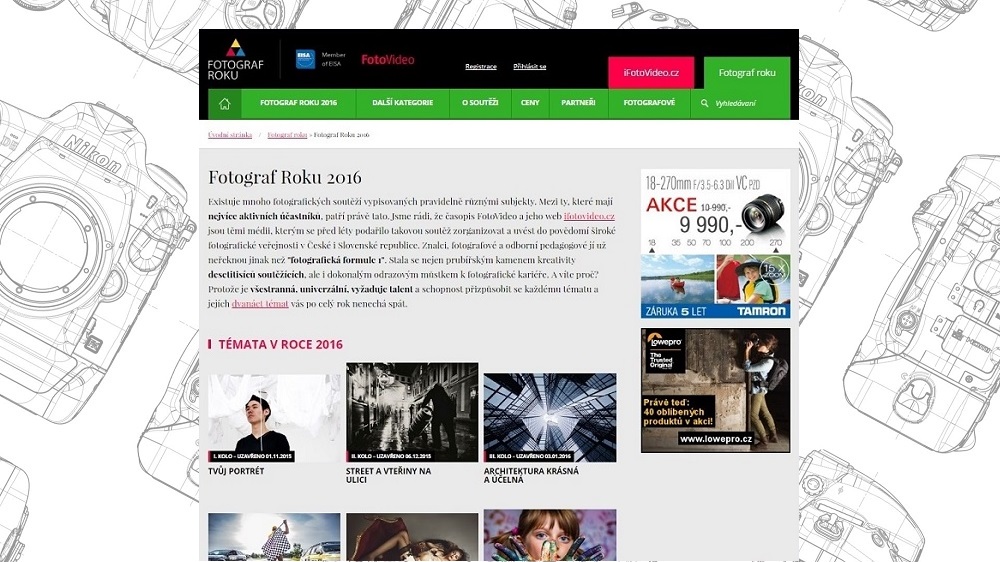The height and width of the screenshot is (562, 1000).
Task: Open the DALŠÍ KATEGORIE menu item
Action: point(402,103)
